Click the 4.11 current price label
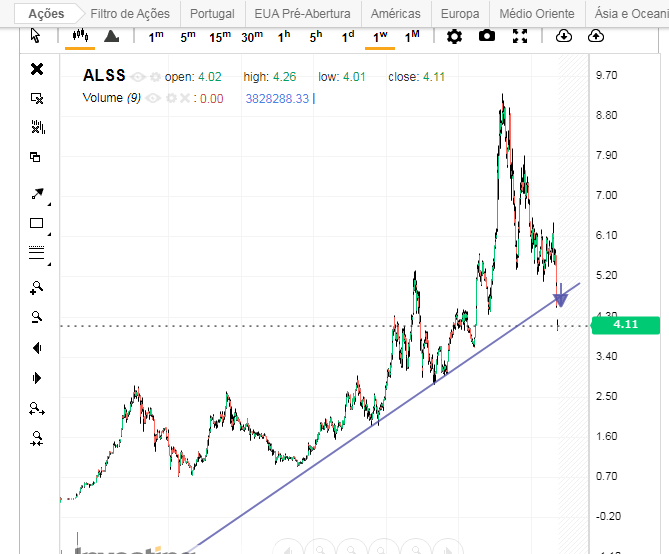669x554 pixels. (x=625, y=325)
